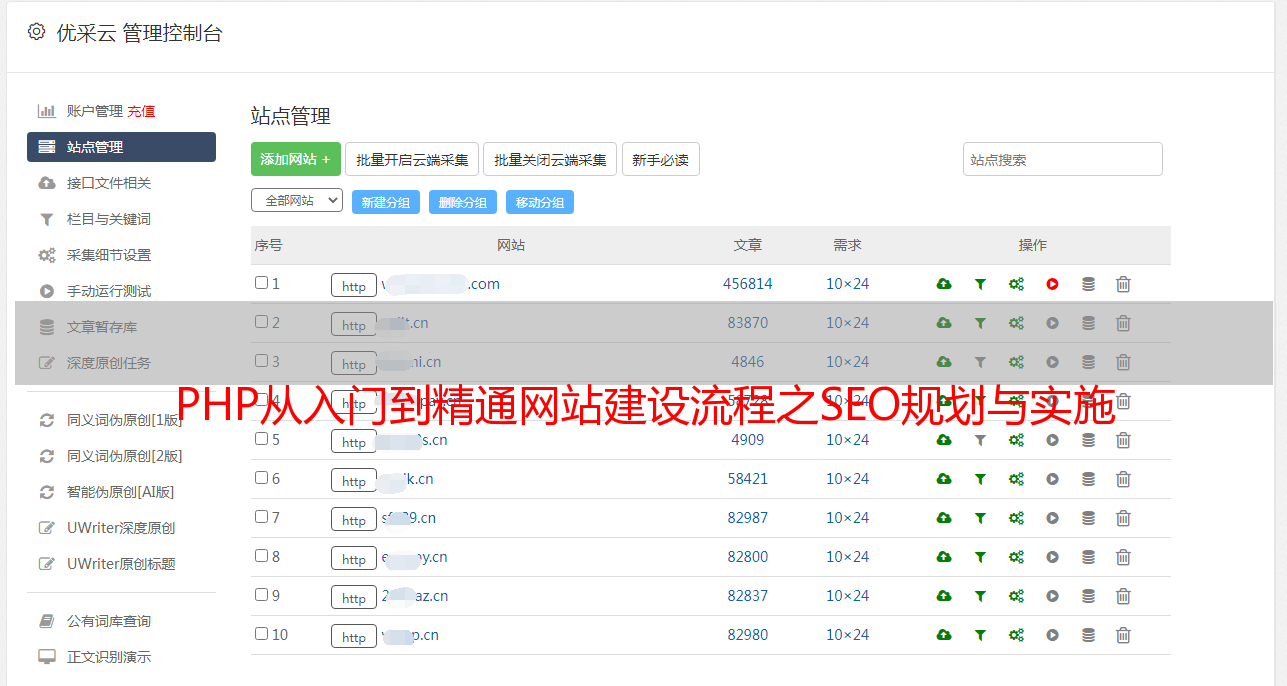Click the 移动分组 button

click(x=540, y=202)
